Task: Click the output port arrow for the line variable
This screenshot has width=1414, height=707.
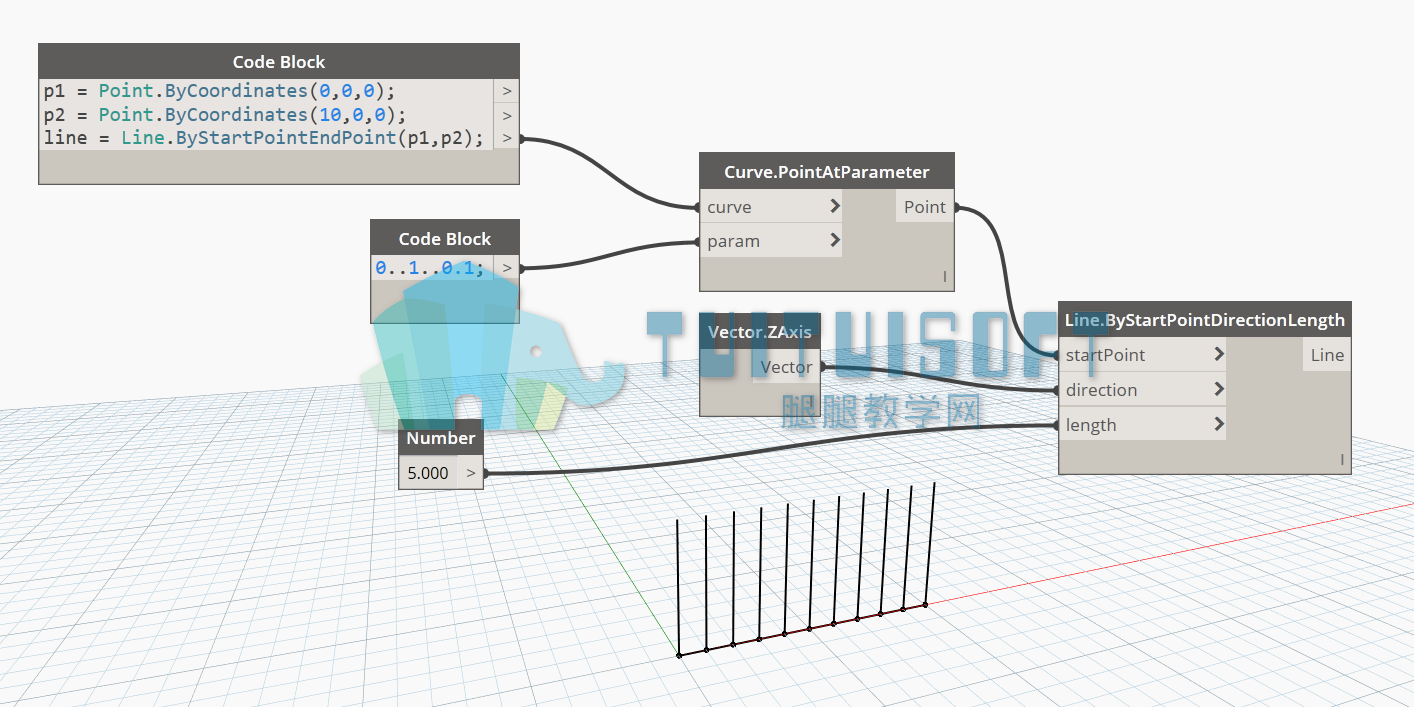Action: pos(507,138)
